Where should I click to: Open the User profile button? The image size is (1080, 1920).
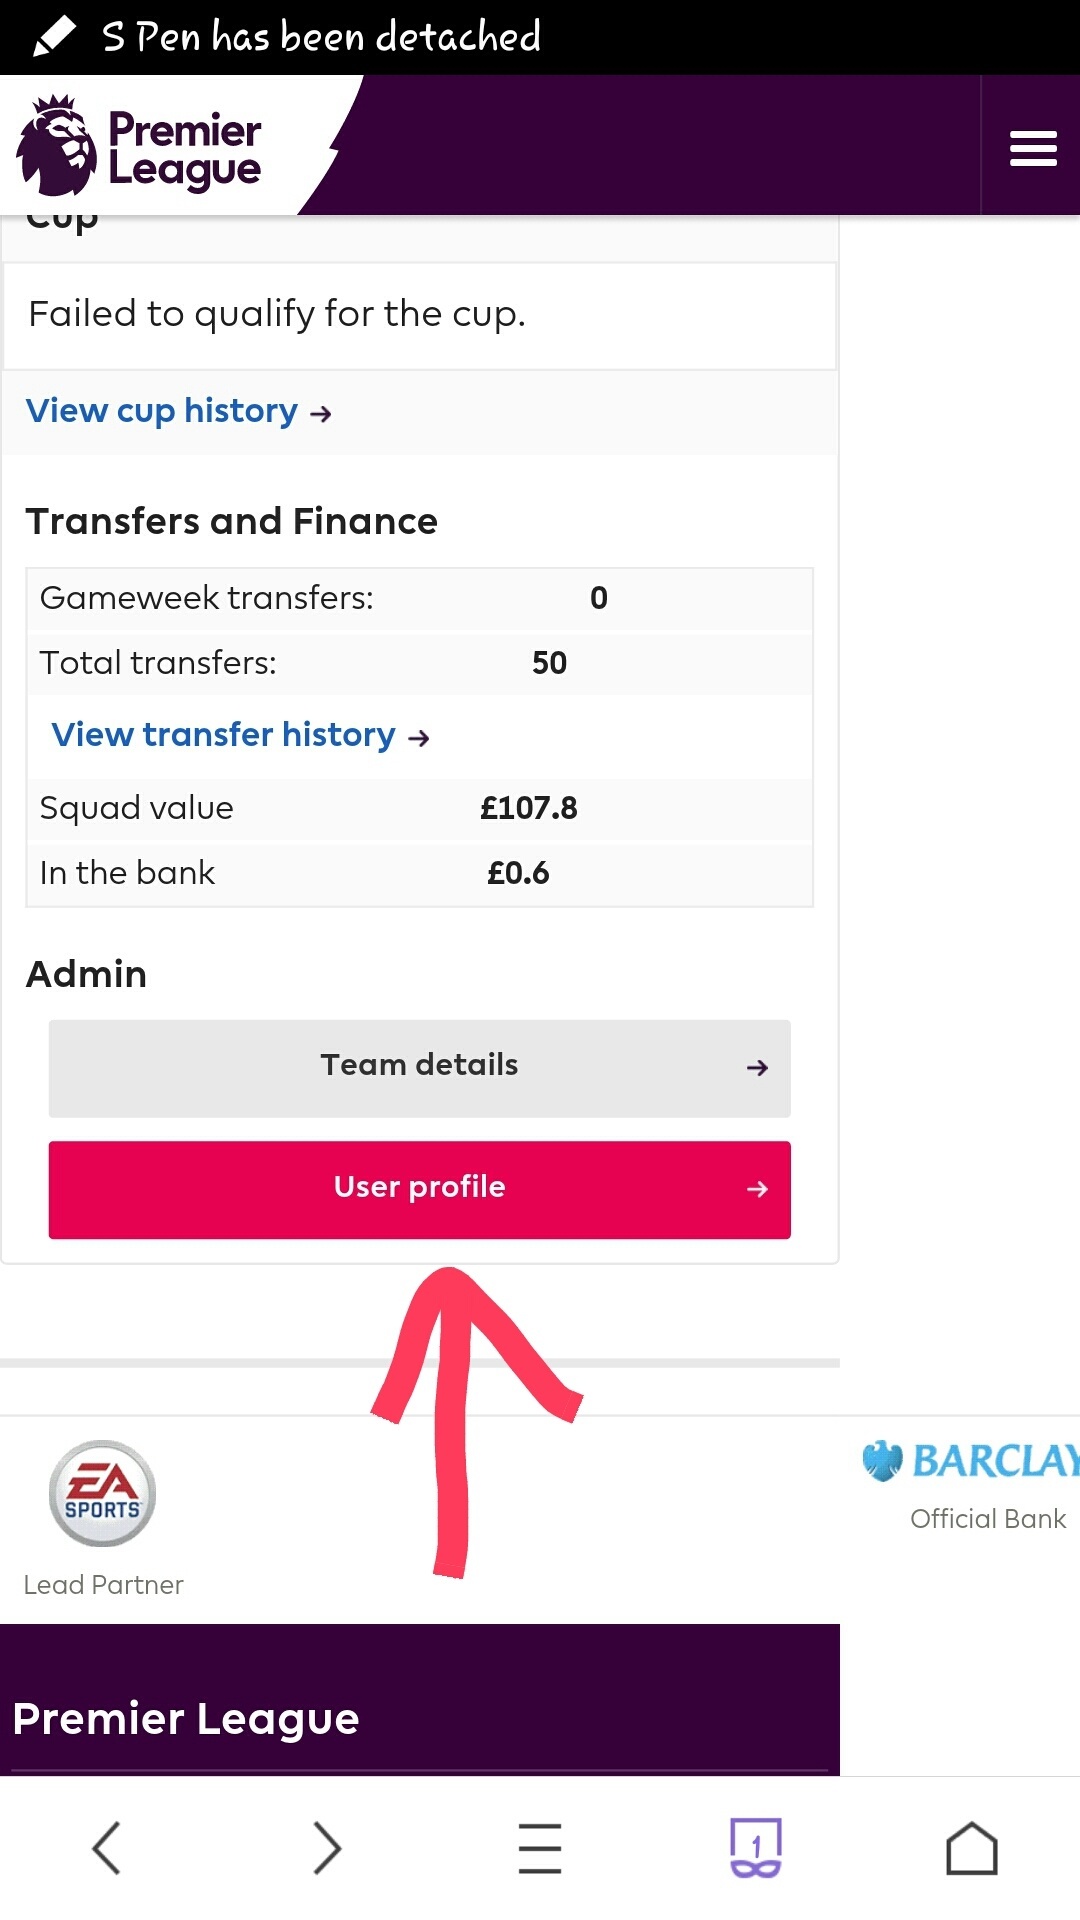pos(419,1188)
